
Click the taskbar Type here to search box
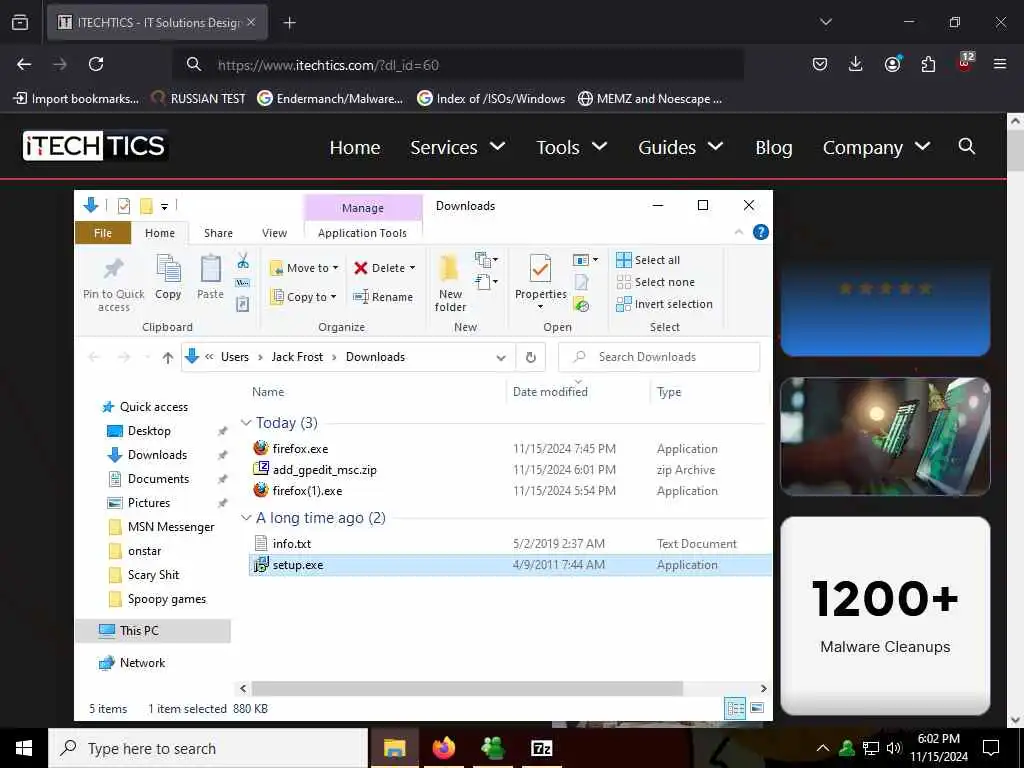(208, 748)
